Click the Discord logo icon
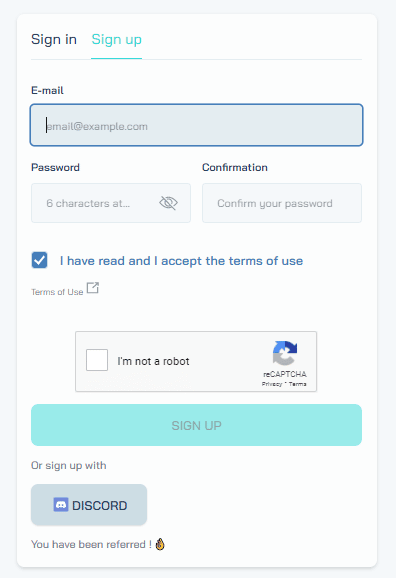The width and height of the screenshot is (396, 578). pos(61,505)
